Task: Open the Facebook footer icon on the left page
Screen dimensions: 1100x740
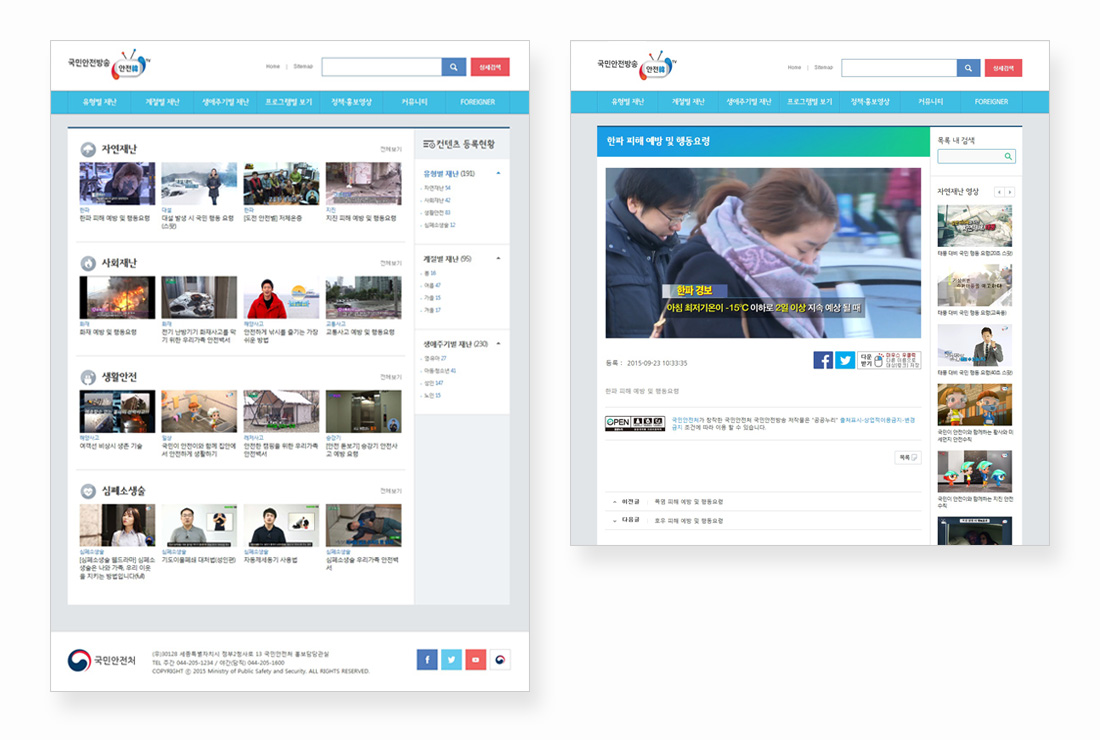Action: 427,659
